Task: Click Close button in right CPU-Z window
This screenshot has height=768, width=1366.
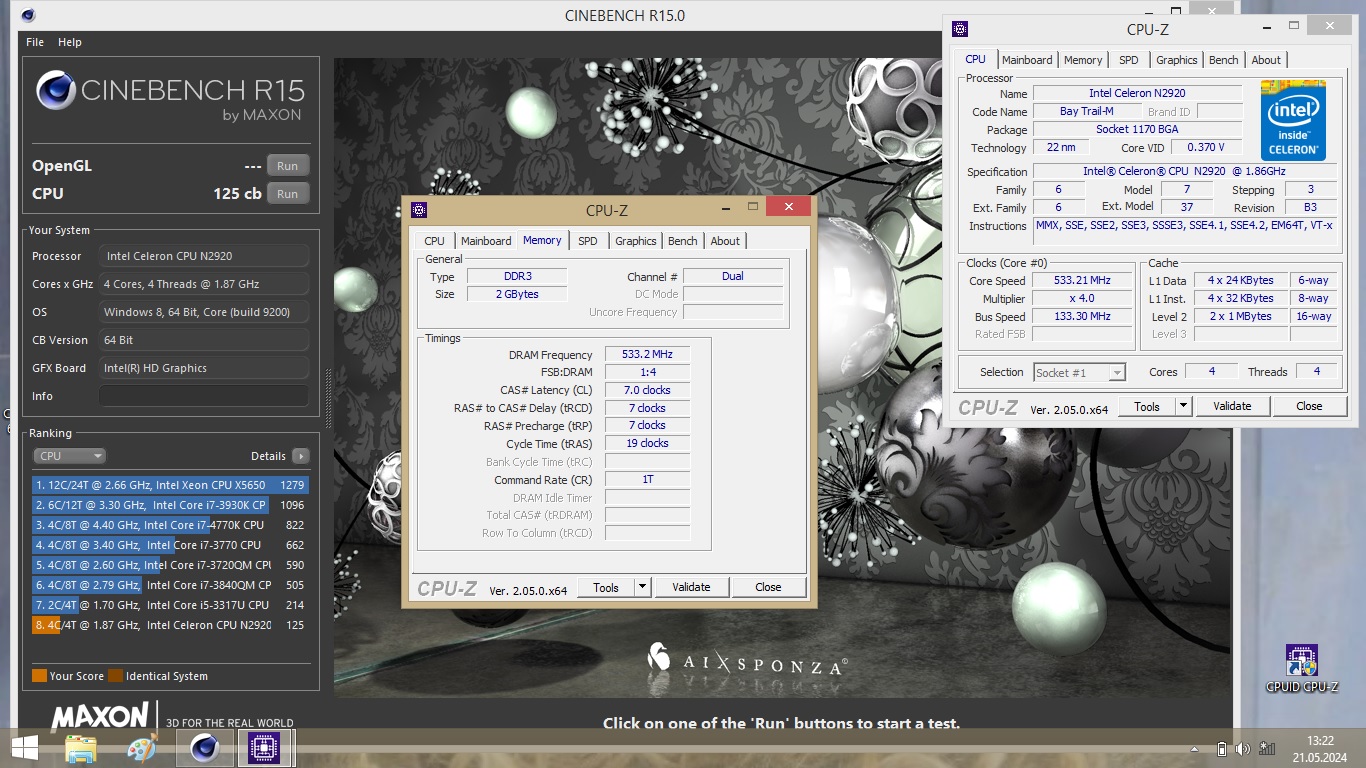Action: pos(1309,406)
